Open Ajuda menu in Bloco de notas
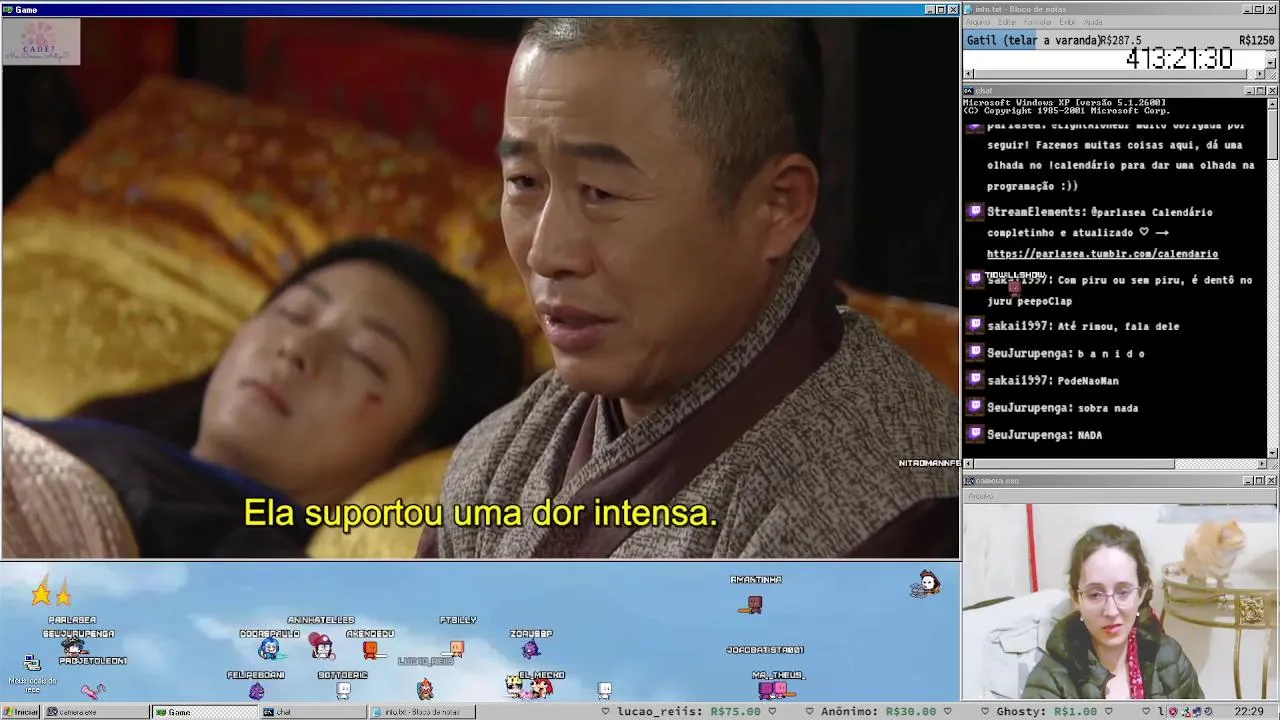This screenshot has height=720, width=1280. [x=1093, y=22]
